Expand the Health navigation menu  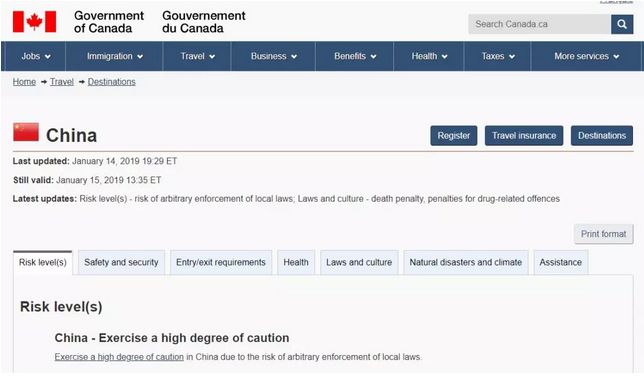tap(429, 56)
